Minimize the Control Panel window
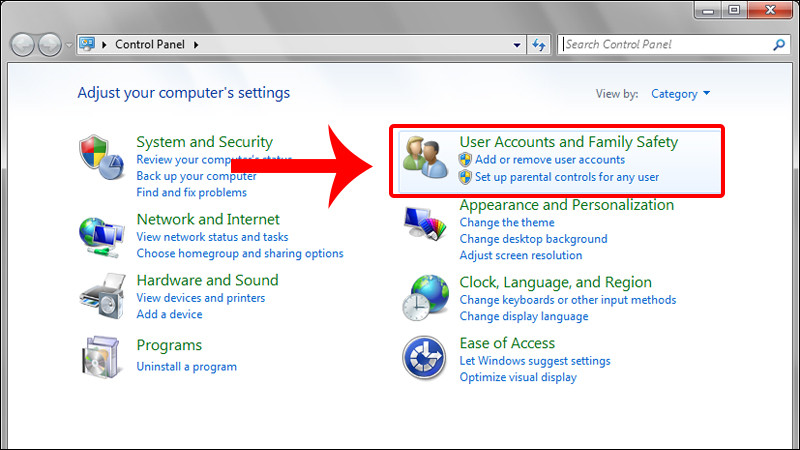Image resolution: width=800 pixels, height=450 pixels. pyautogui.click(x=708, y=10)
